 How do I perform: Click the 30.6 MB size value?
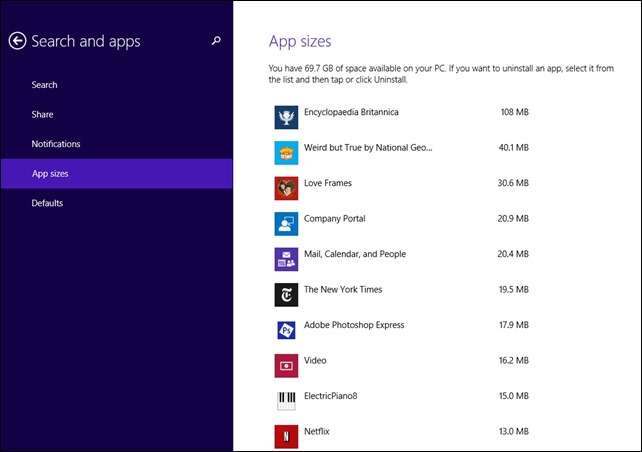pos(513,183)
